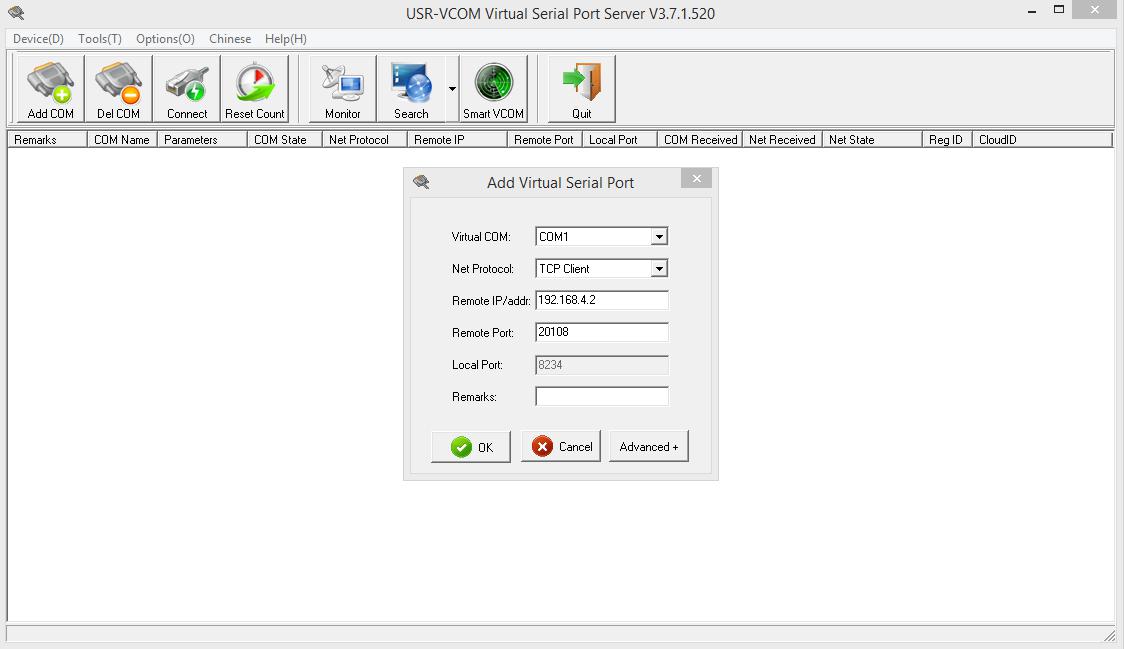This screenshot has height=649, width=1124.
Task: Click the Net State column header
Action: (x=872, y=140)
